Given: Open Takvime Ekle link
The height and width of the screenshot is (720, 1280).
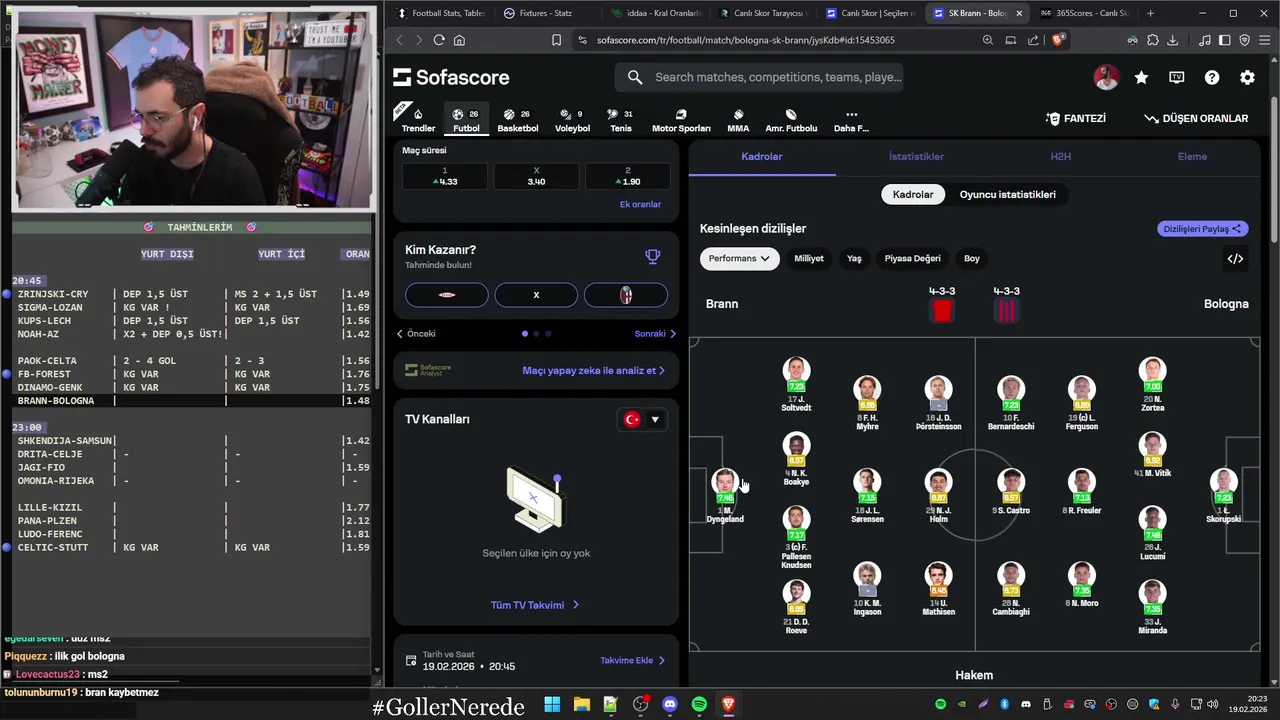Looking at the screenshot, I should [632, 660].
